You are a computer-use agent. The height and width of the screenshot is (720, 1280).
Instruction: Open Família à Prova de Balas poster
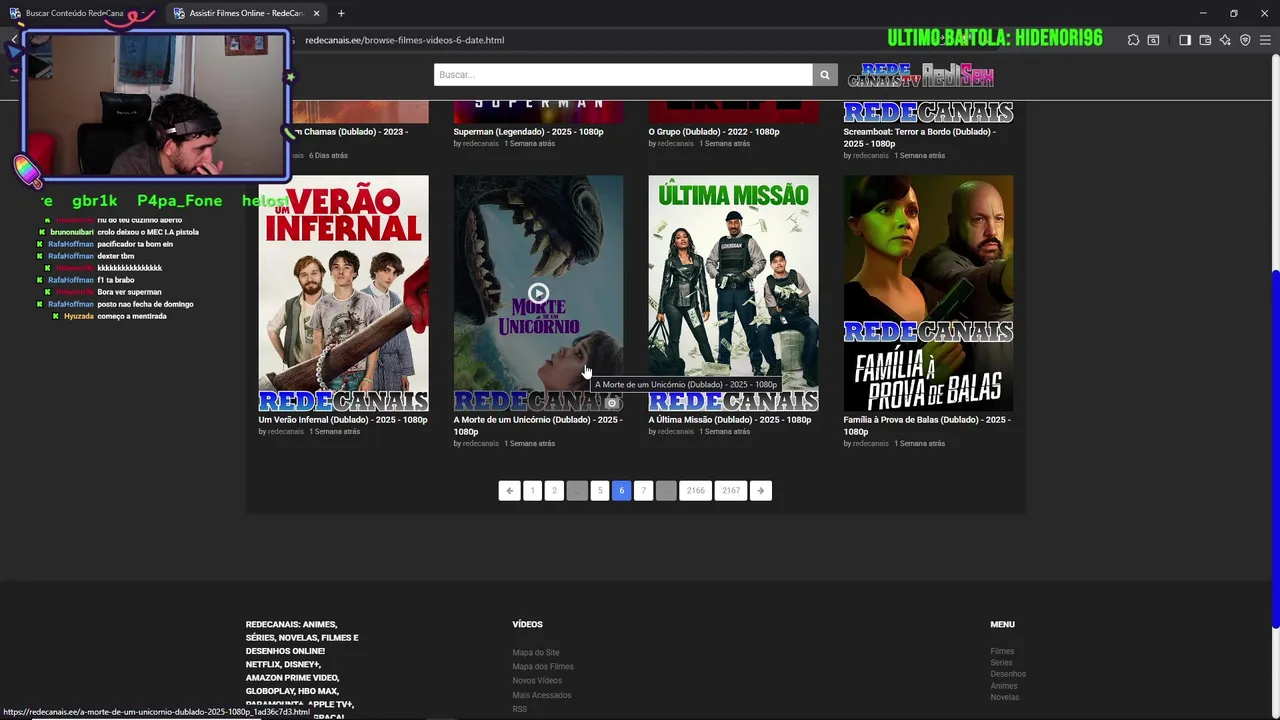(928, 293)
